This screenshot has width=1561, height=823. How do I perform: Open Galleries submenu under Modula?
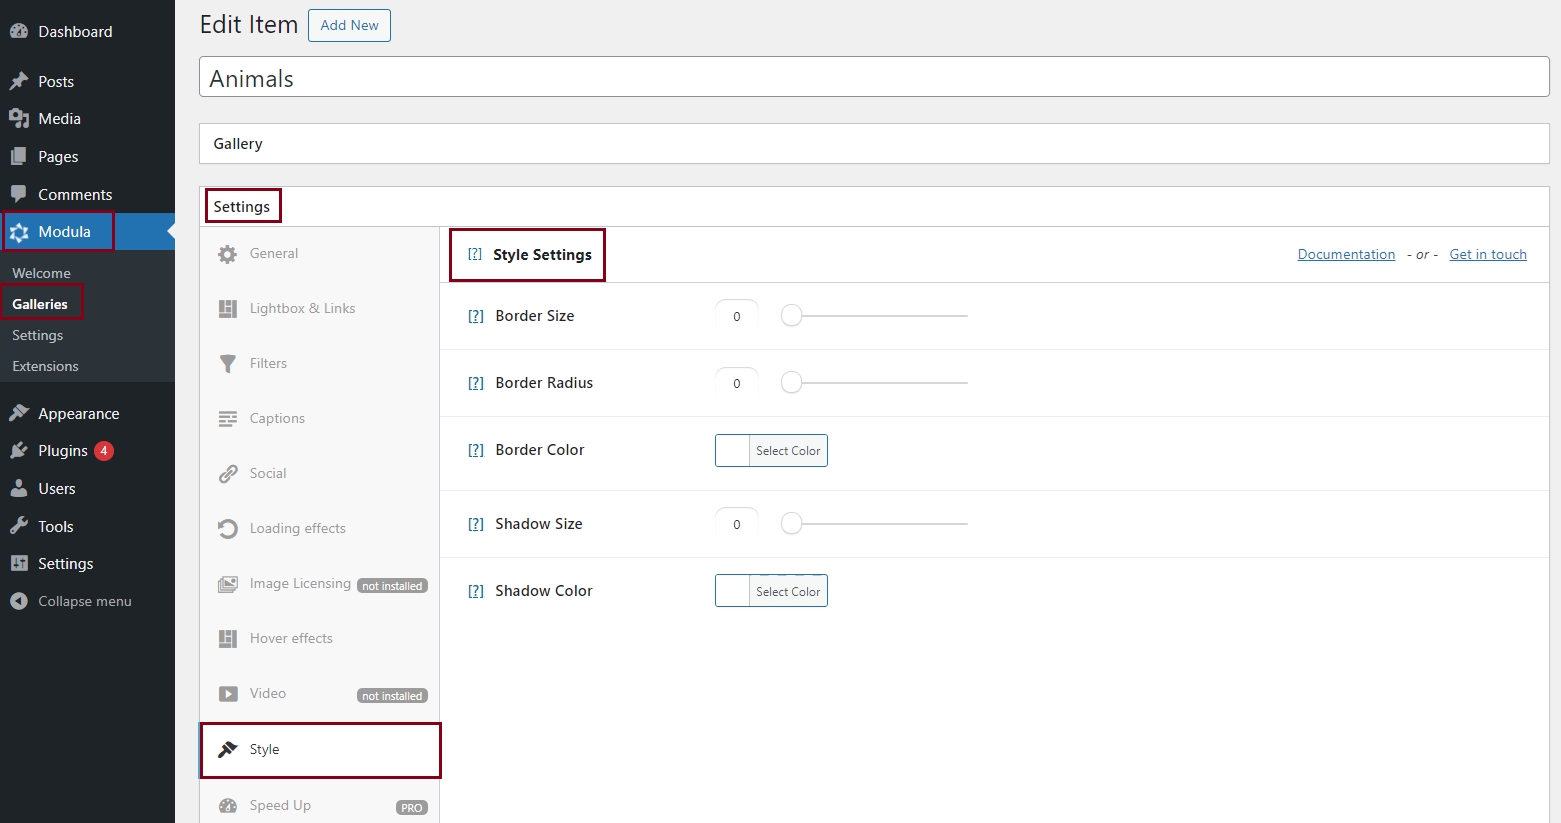tap(40, 304)
